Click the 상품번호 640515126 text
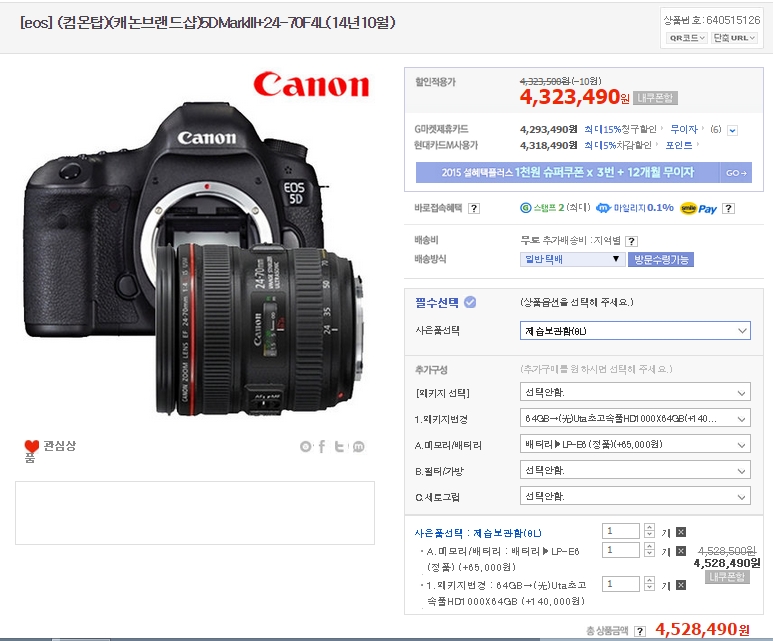Screen dimensions: 773x641 pos(712,20)
